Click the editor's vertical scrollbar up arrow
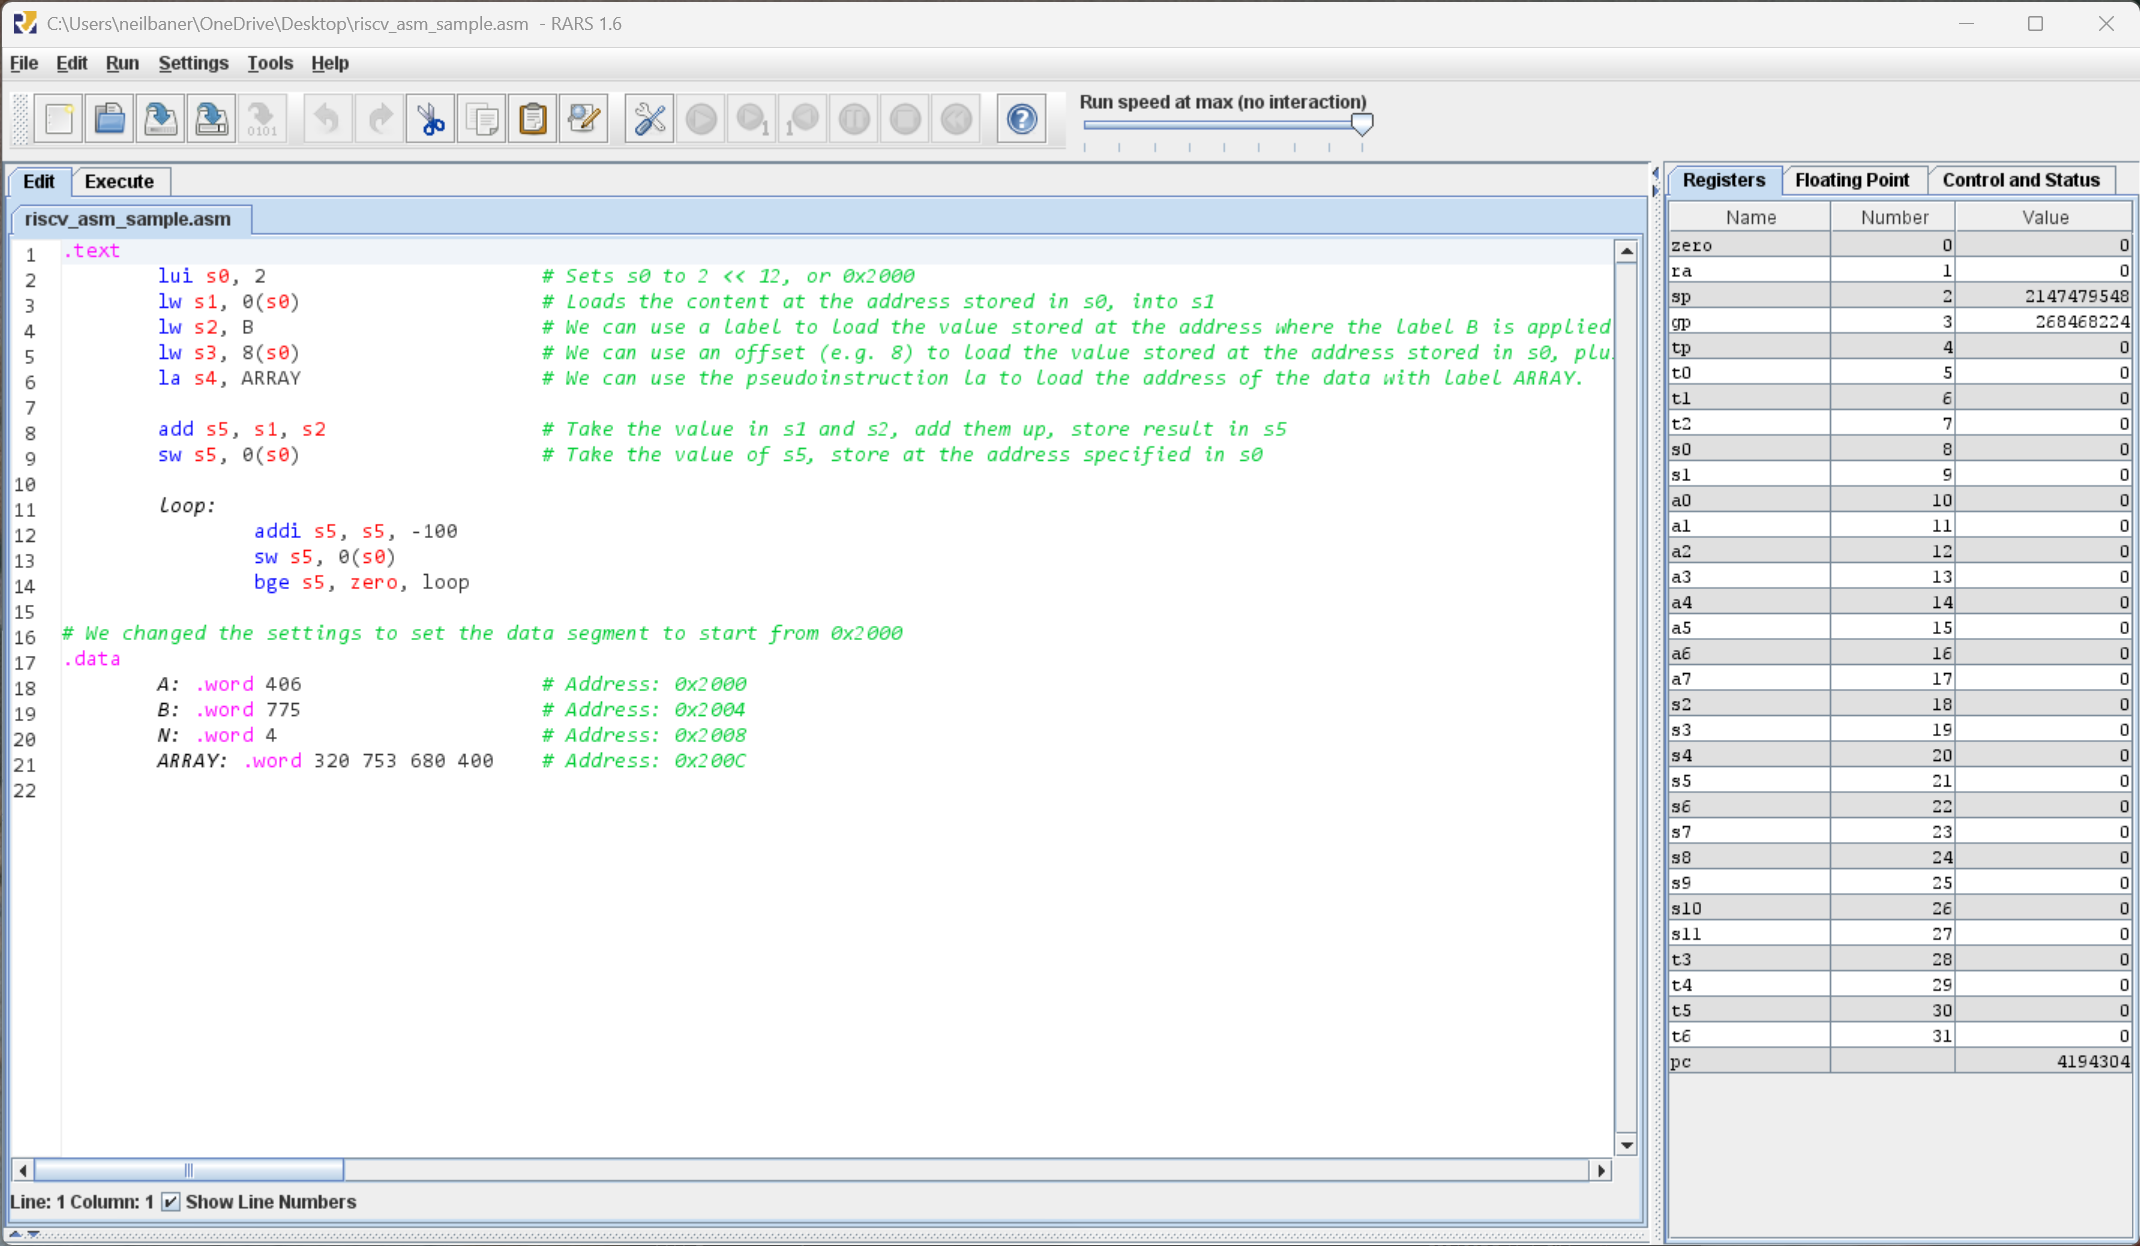 click(1626, 251)
